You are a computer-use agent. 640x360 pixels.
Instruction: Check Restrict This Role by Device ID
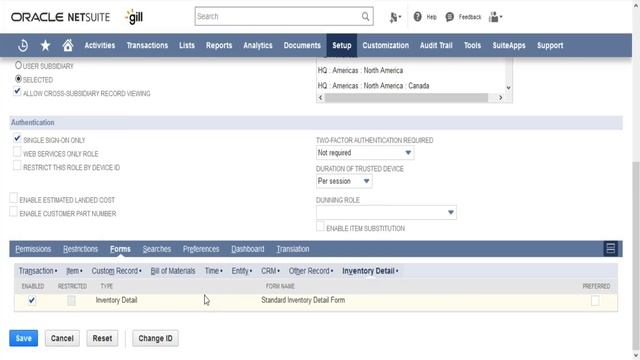(x=17, y=166)
